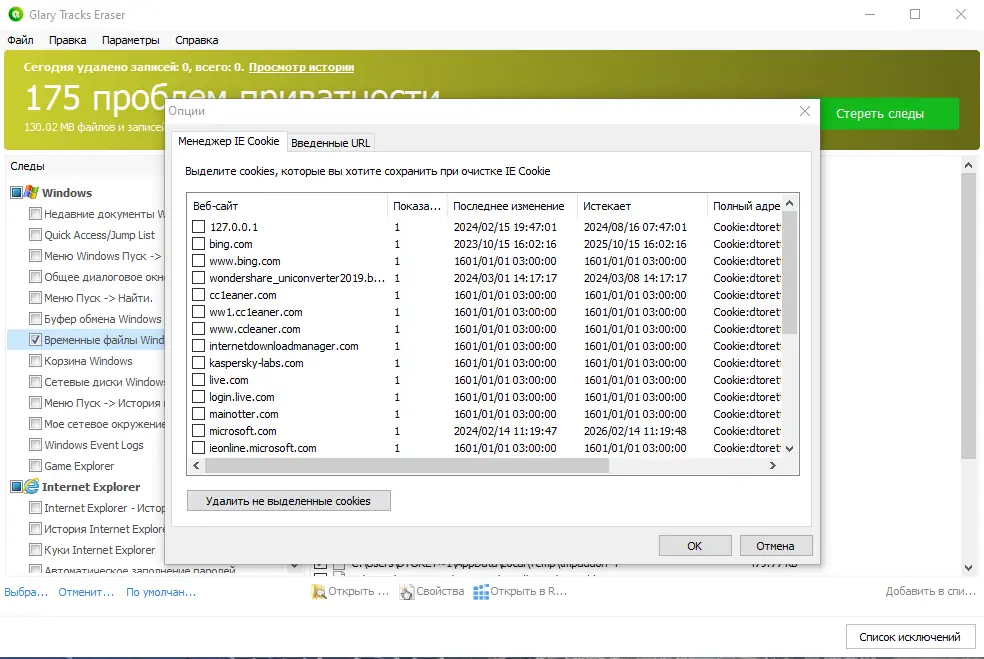This screenshot has width=984, height=659.
Task: Click the cookie list horizontal scroll-right arrow
Action: pos(773,466)
